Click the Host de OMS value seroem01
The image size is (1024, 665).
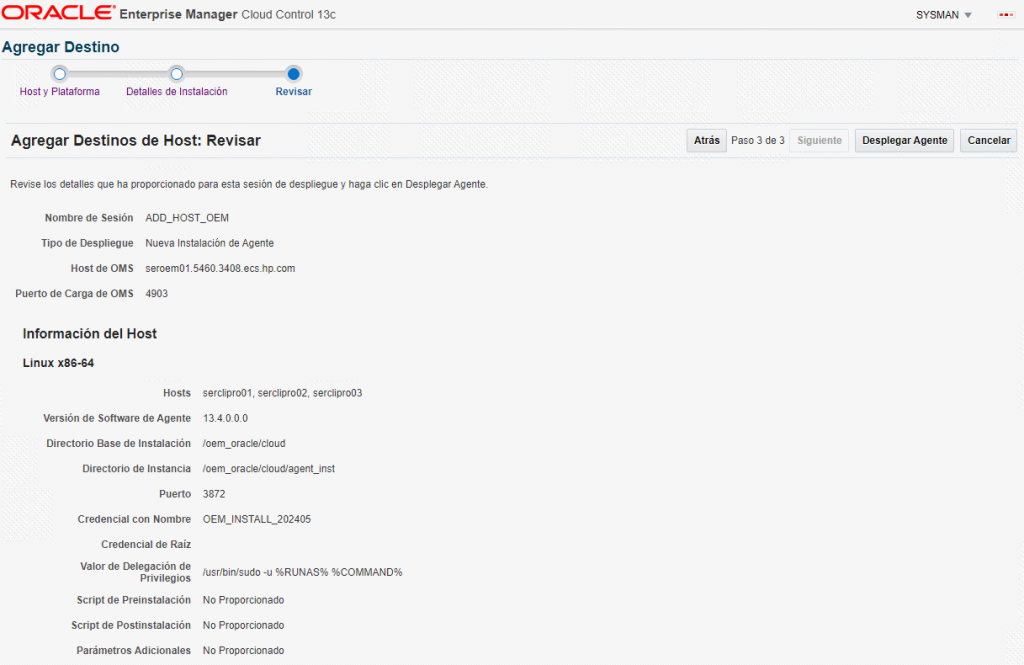coord(220,268)
